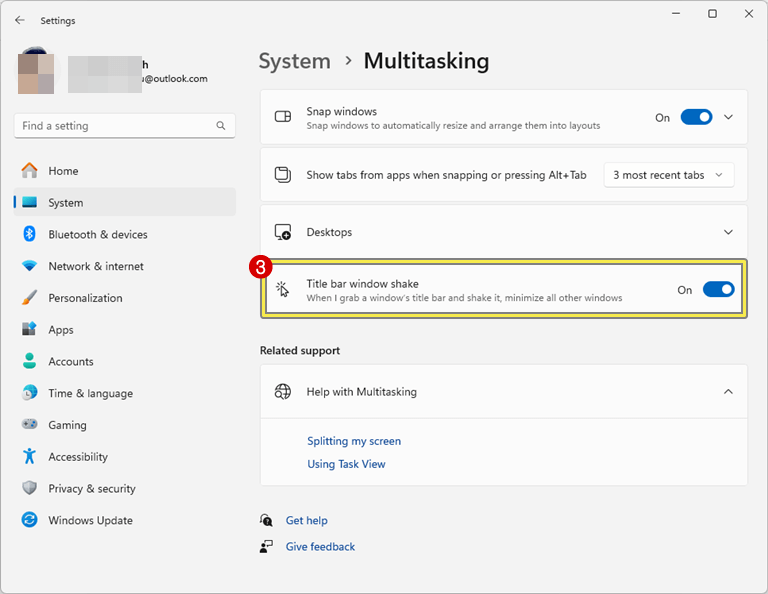Click the Privacy & security shield icon
Screen dimensions: 768x594
tap(29, 488)
